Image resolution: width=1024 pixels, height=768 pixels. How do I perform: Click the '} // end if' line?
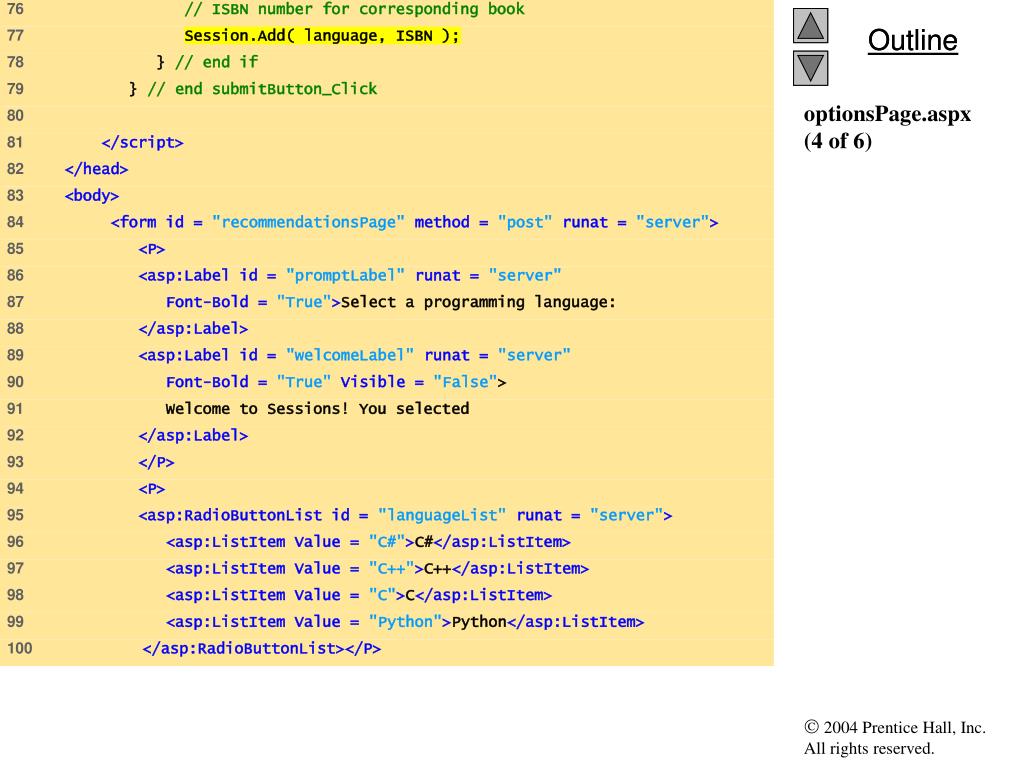pos(207,62)
